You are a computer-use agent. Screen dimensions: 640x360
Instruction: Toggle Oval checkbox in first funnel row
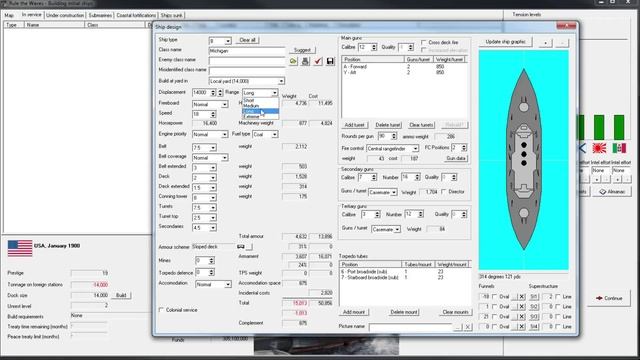pyautogui.click(x=494, y=297)
